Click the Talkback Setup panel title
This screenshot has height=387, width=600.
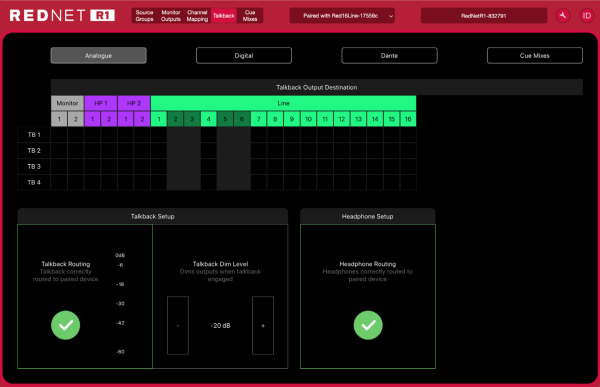click(x=153, y=216)
